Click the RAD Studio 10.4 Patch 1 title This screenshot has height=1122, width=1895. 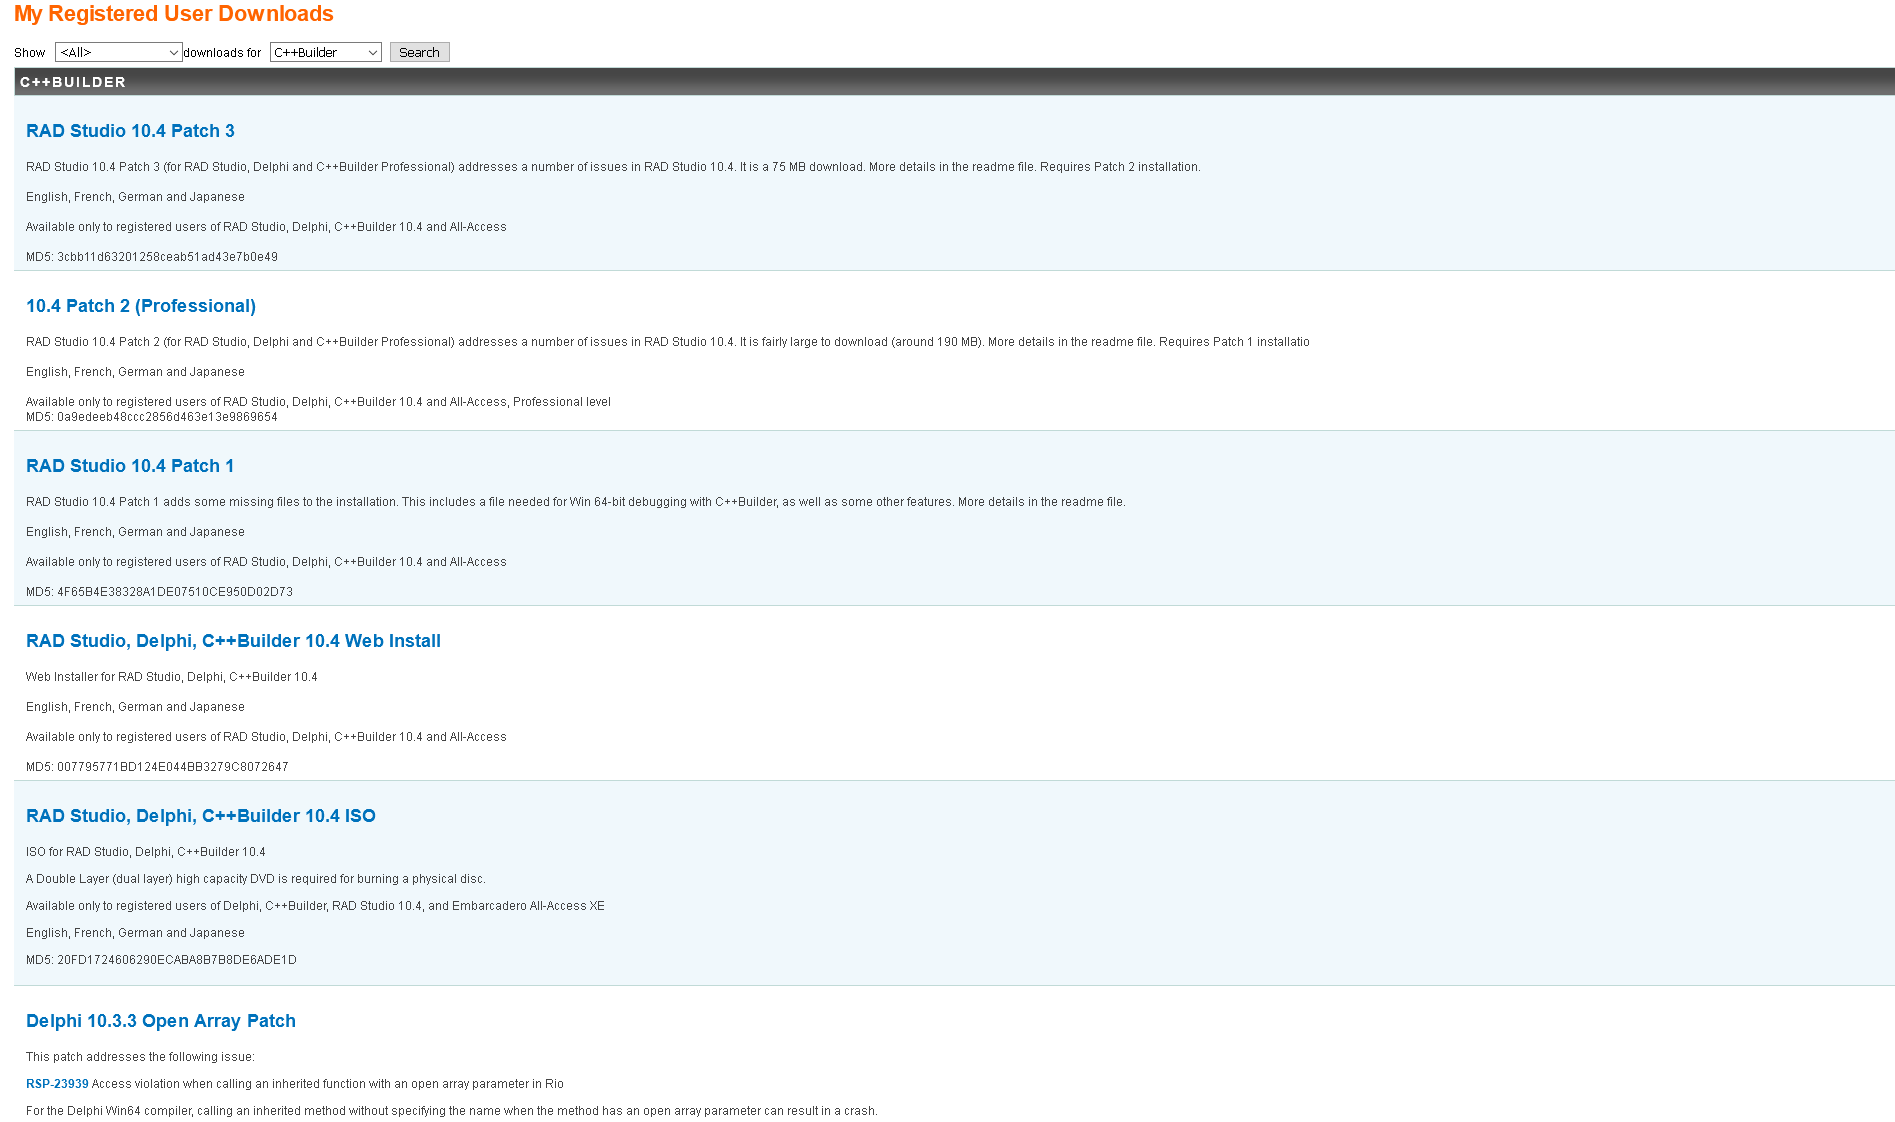(130, 466)
